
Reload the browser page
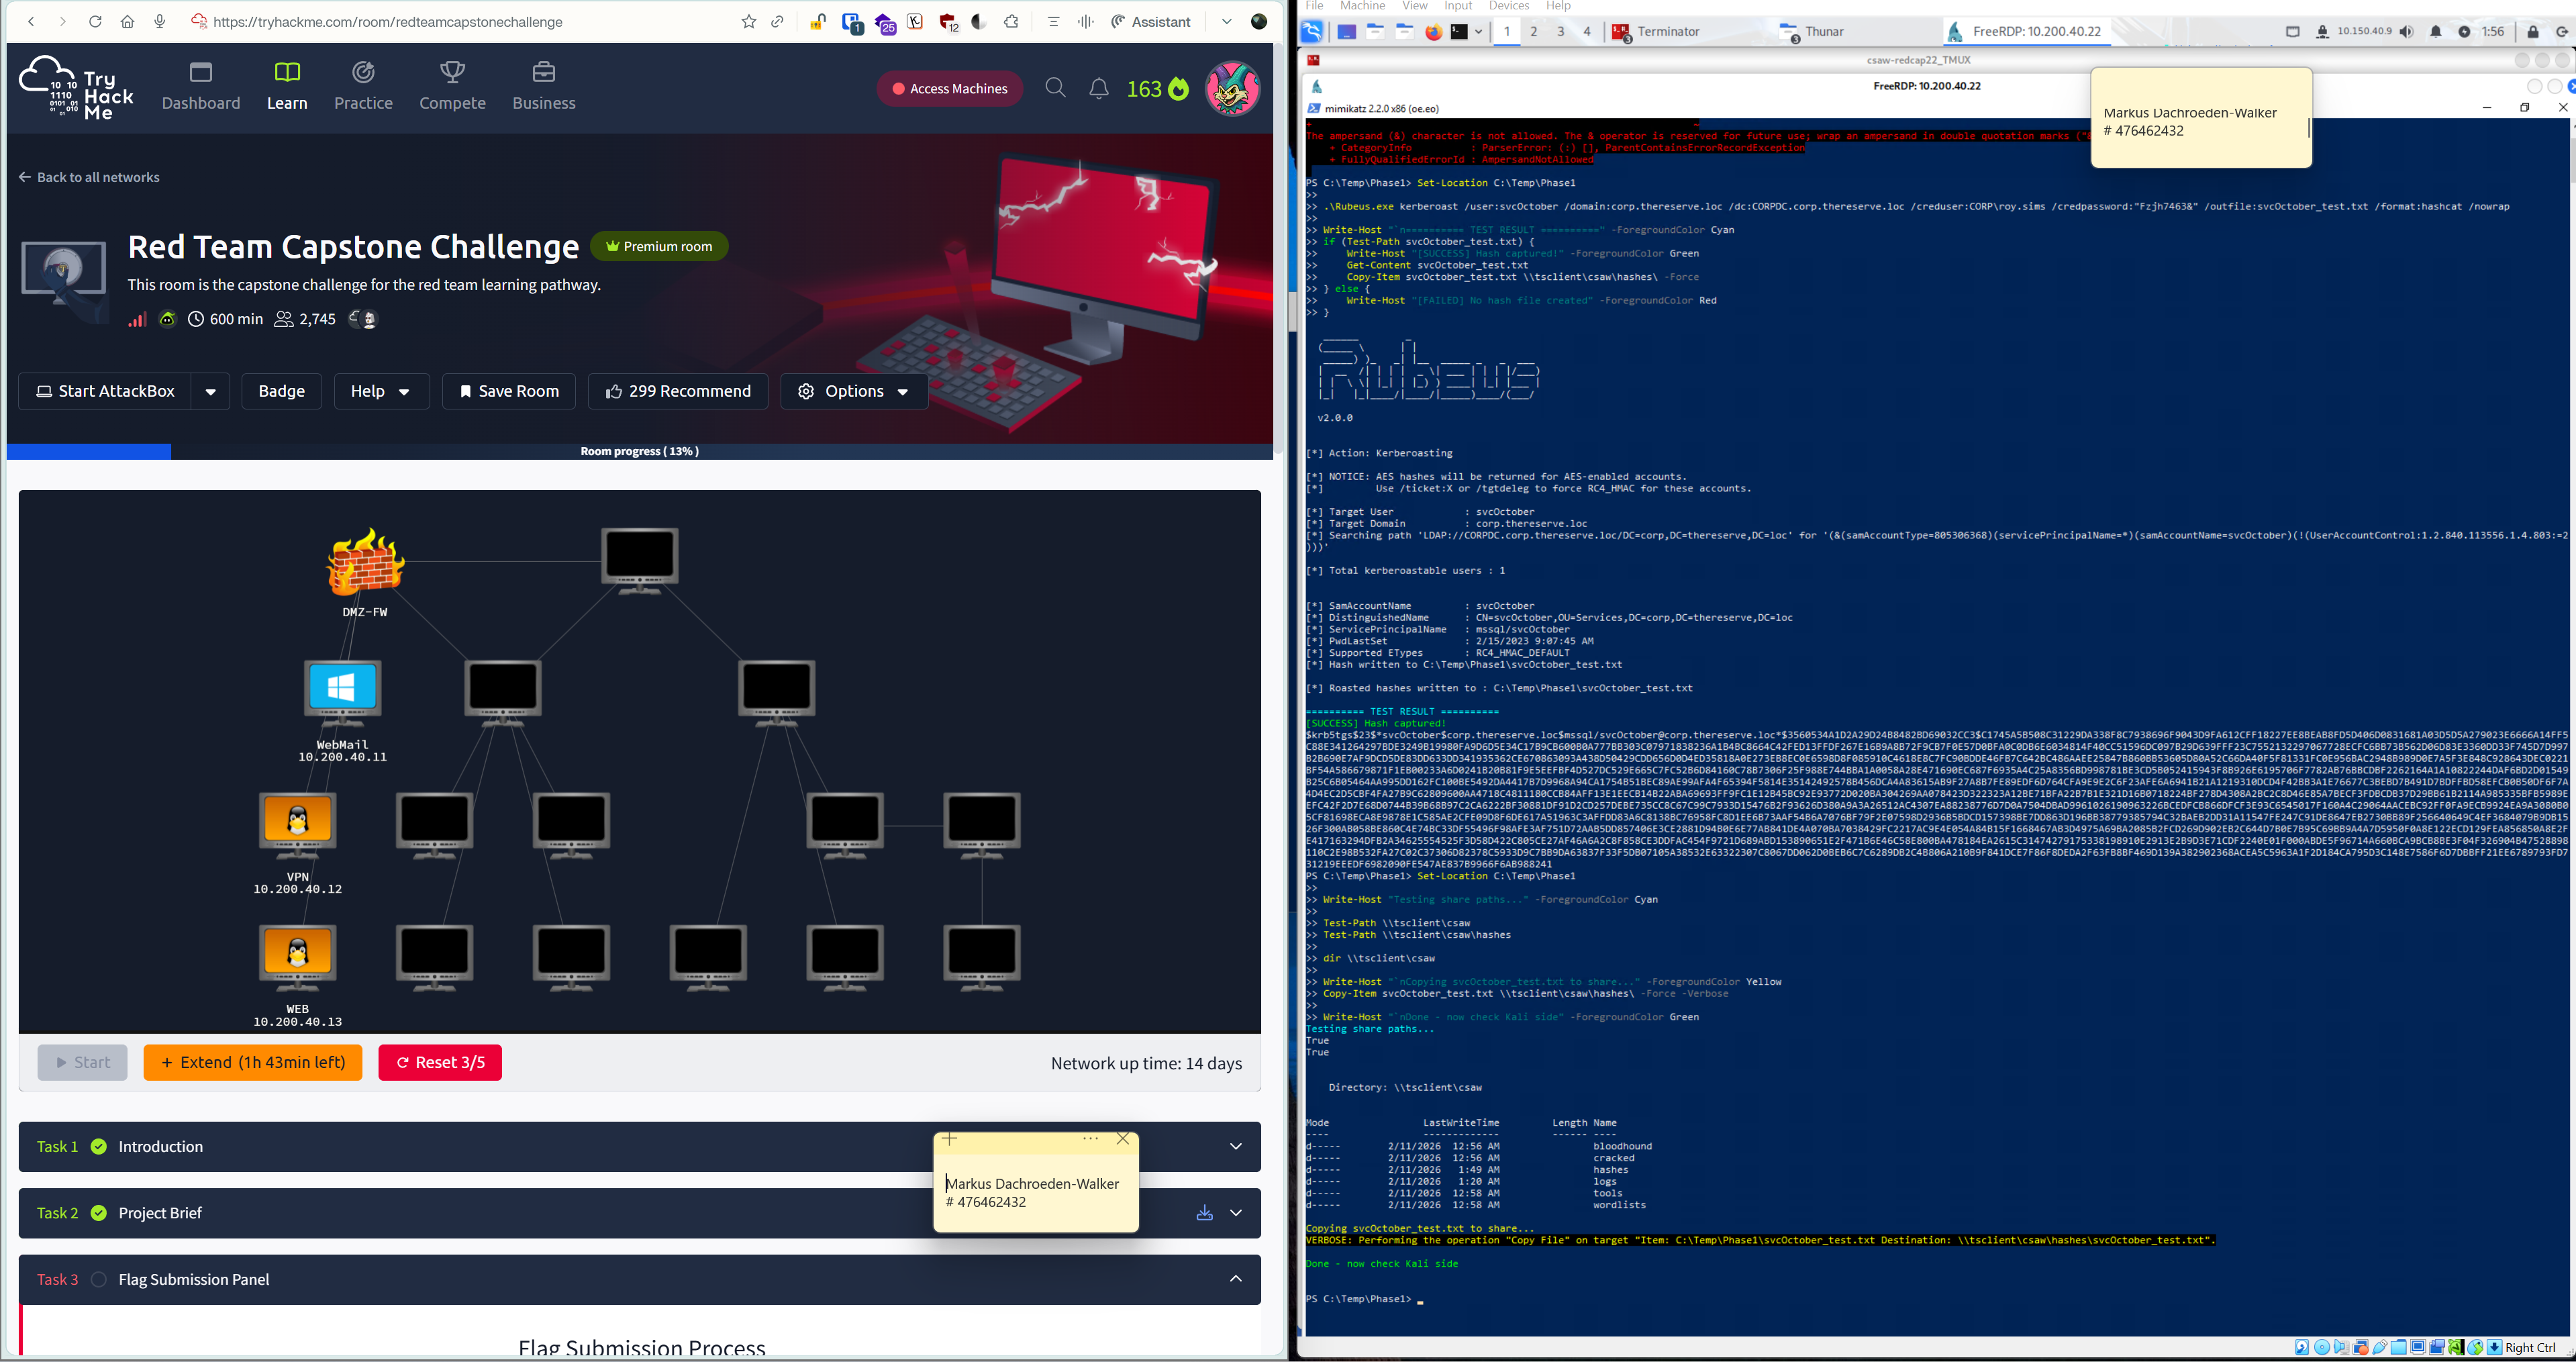(95, 21)
